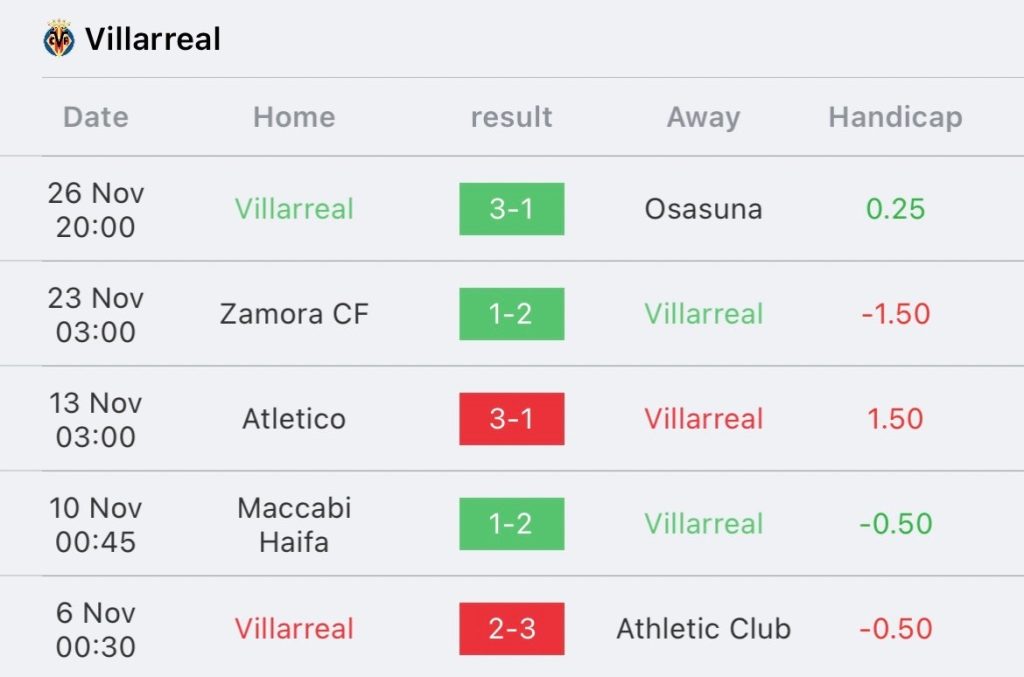
Task: Click the -1.50 handicap value
Action: [895, 314]
